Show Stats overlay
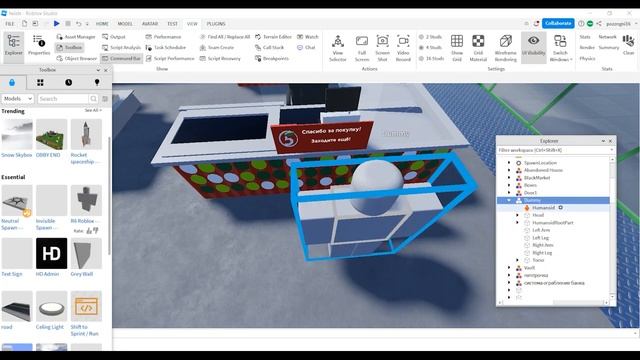 point(585,37)
